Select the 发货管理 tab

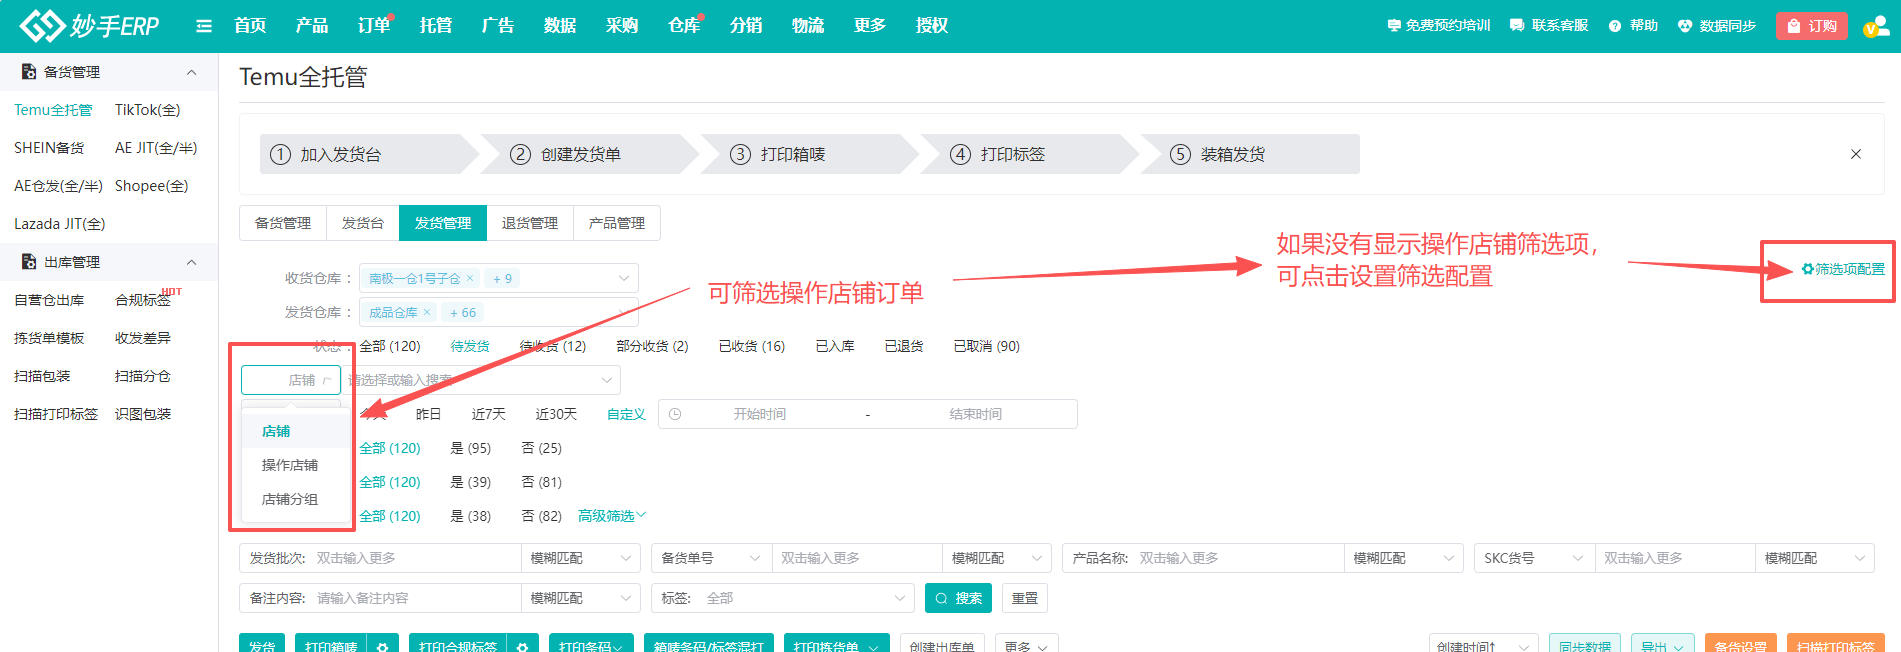click(443, 223)
